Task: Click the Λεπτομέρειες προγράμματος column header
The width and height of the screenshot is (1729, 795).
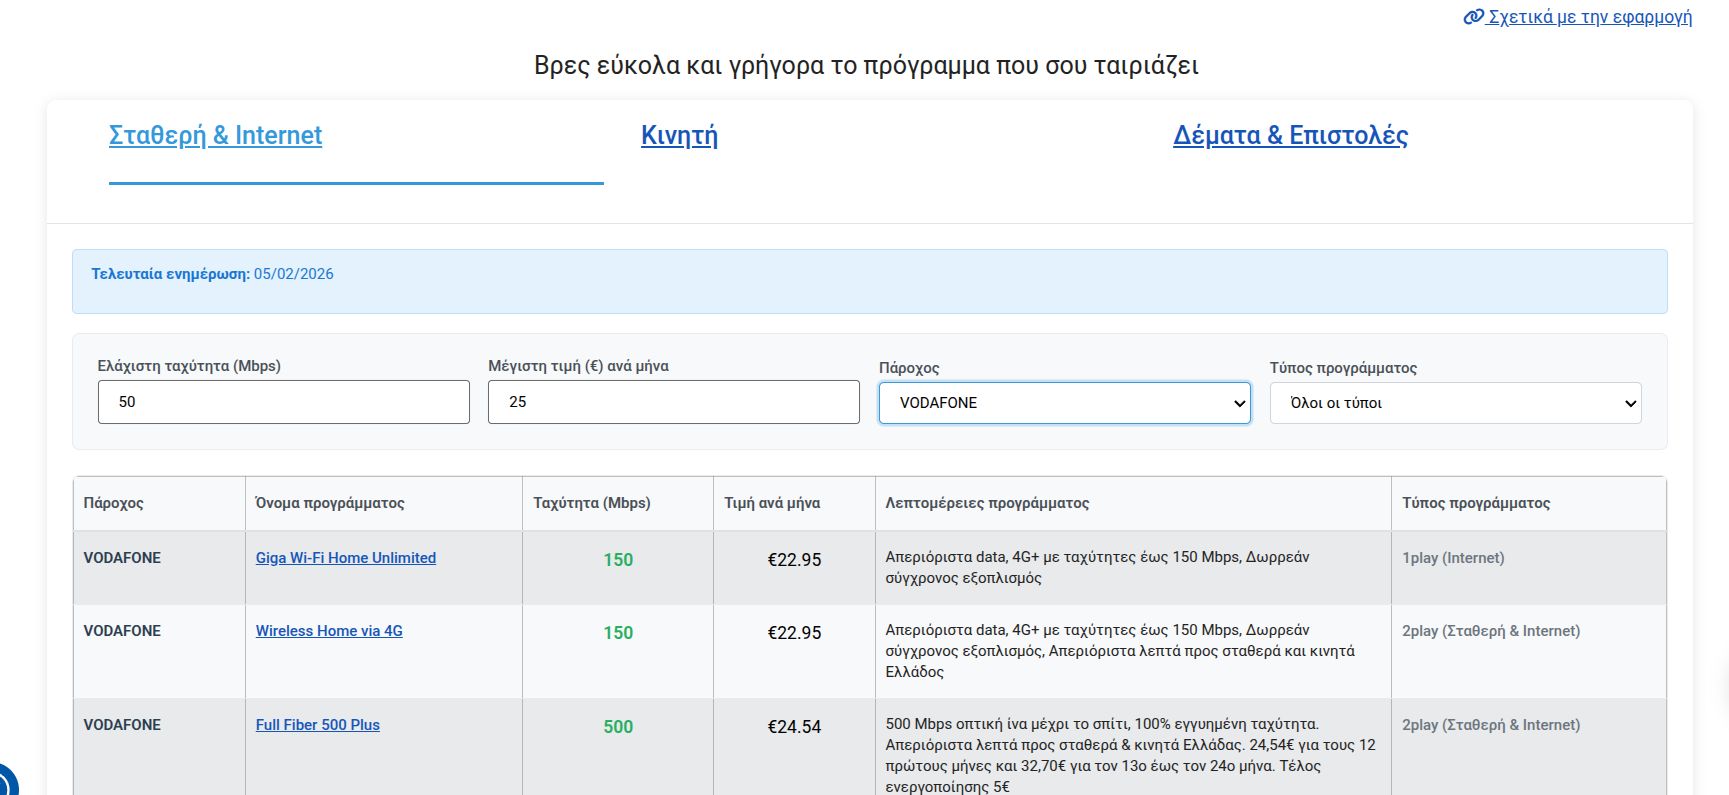Action: tap(987, 503)
